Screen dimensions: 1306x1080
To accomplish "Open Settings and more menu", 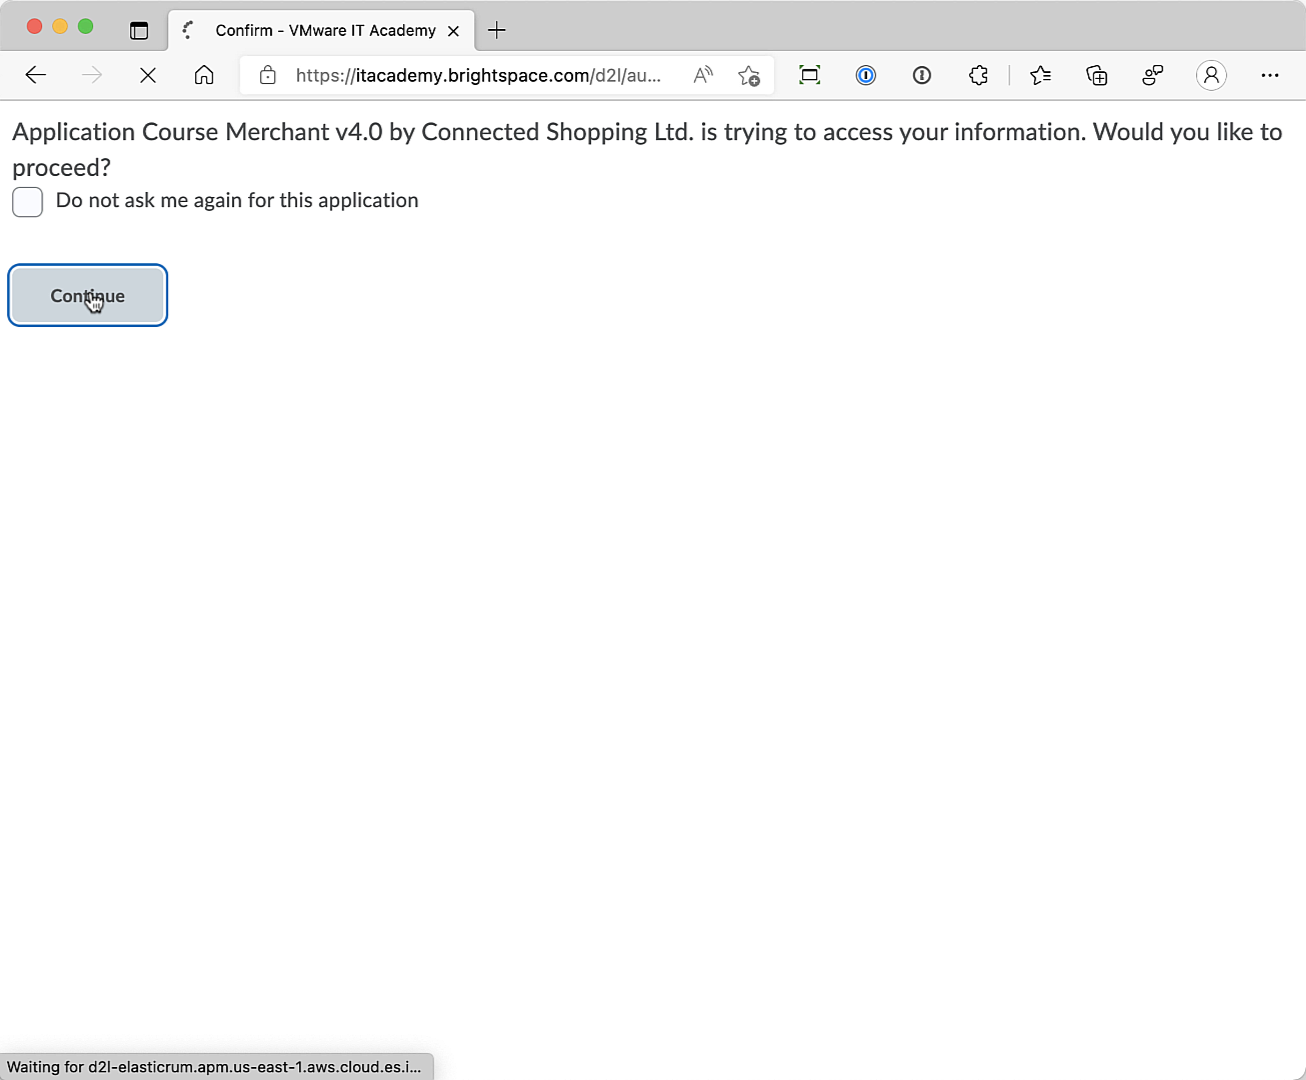I will pos(1270,75).
